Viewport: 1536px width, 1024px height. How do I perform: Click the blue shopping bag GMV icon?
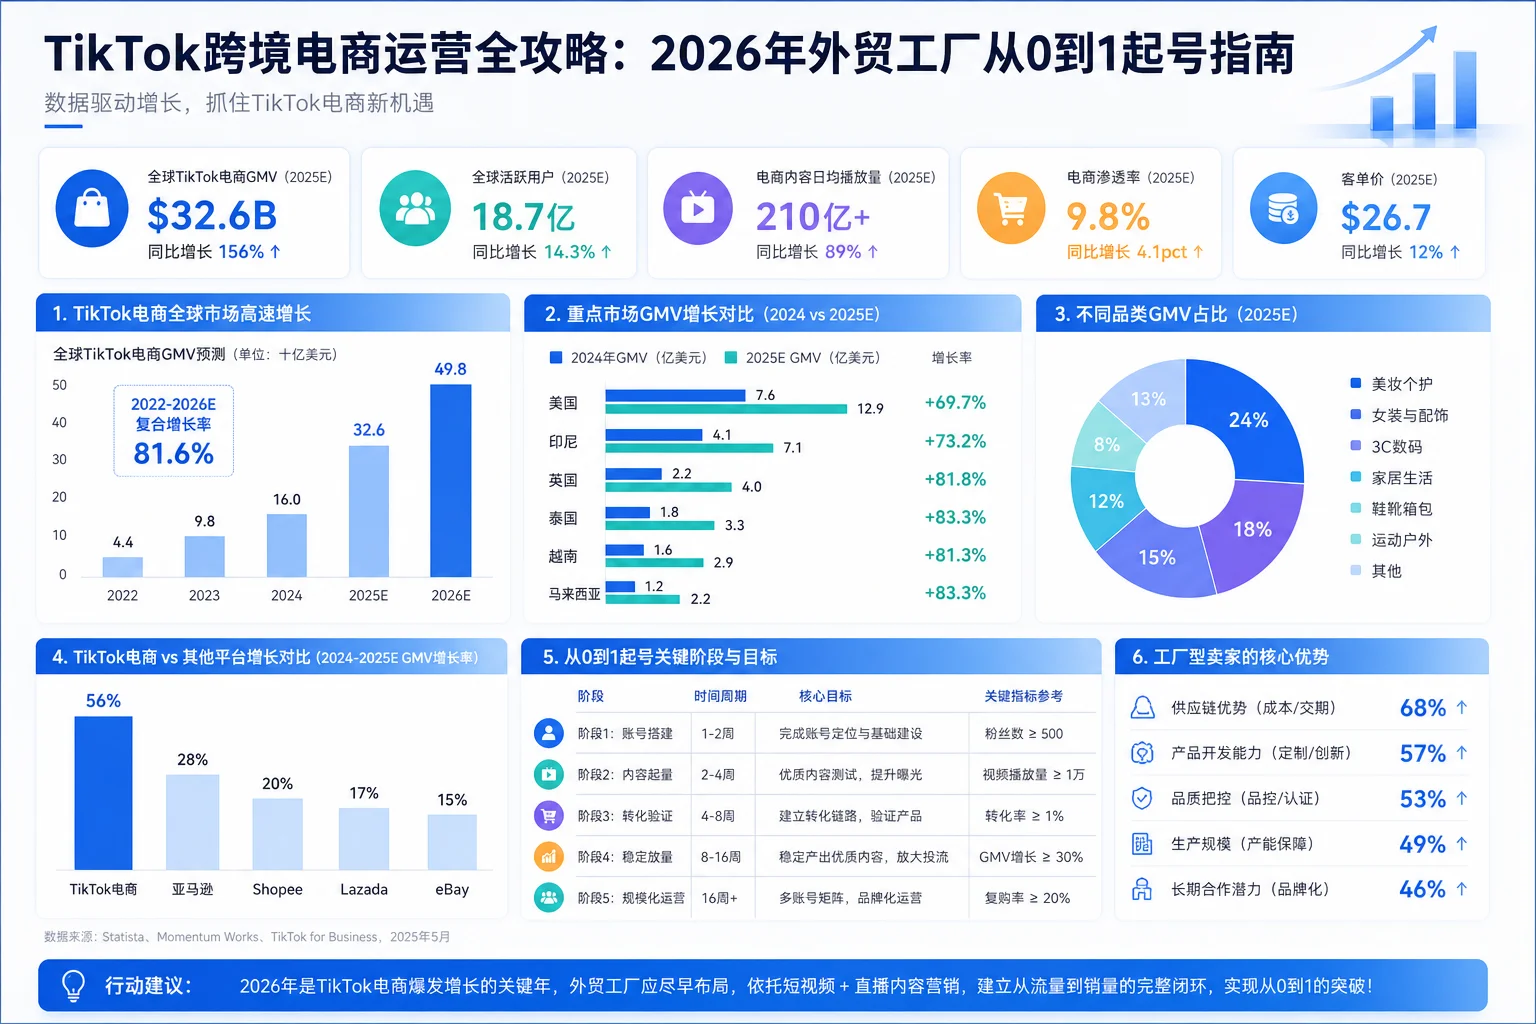[x=92, y=209]
